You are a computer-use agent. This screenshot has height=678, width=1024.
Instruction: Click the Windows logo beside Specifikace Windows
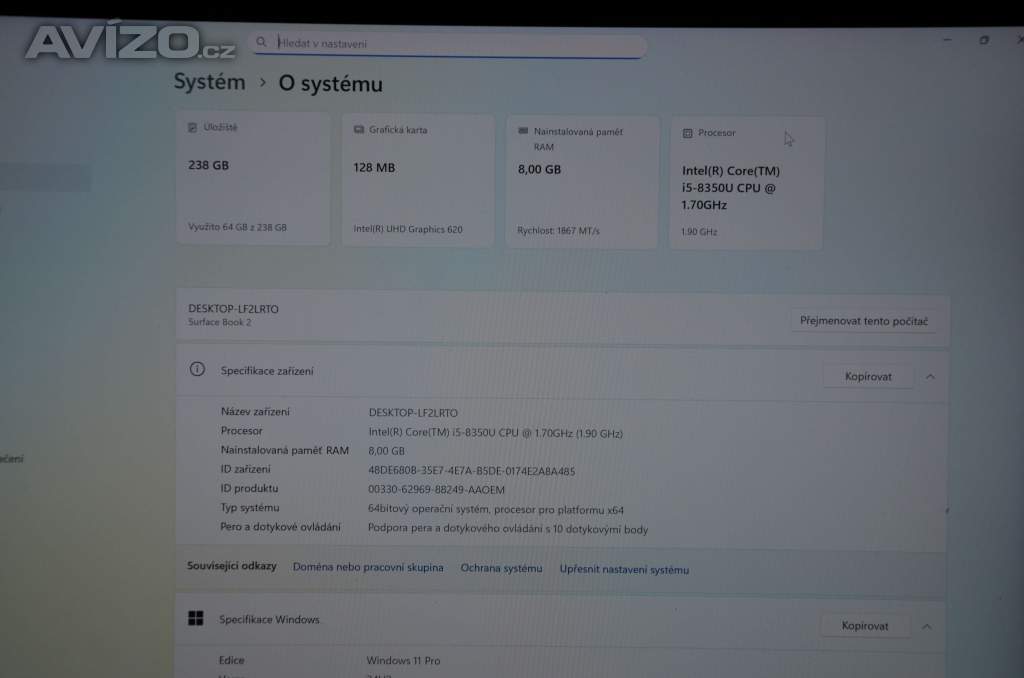(197, 619)
